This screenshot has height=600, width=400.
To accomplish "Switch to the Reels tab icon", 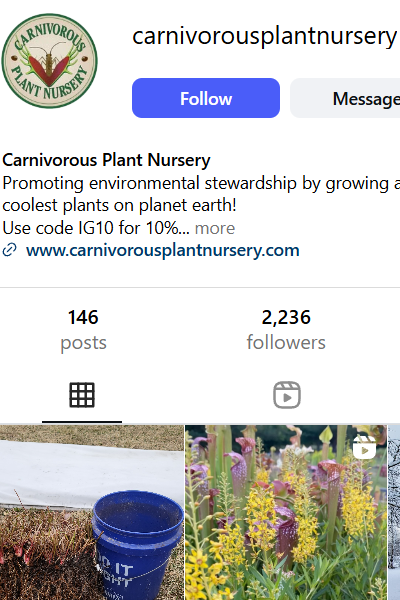I will [287, 395].
